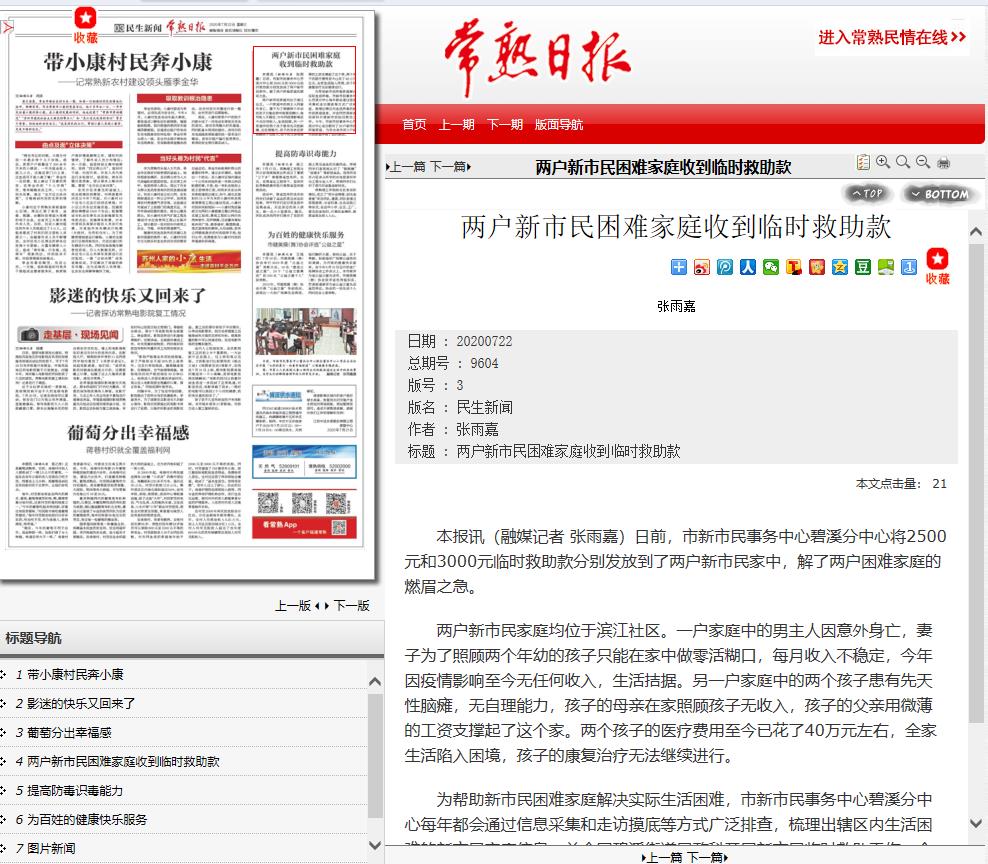Click the red-outlined article on the page thumbnail
This screenshot has width=988, height=864.
[304, 90]
